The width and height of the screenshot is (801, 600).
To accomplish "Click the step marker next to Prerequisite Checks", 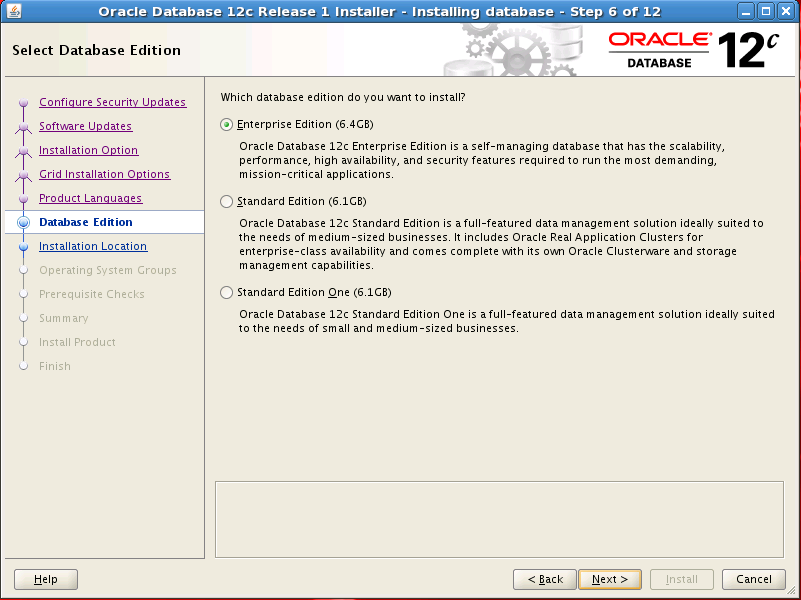I will pyautogui.click(x=24, y=294).
